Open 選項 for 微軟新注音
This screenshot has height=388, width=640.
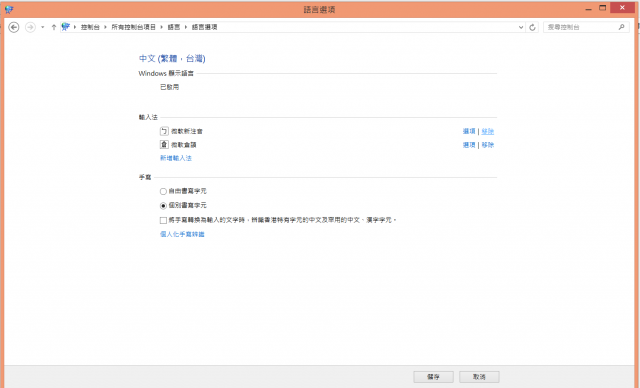tap(469, 131)
